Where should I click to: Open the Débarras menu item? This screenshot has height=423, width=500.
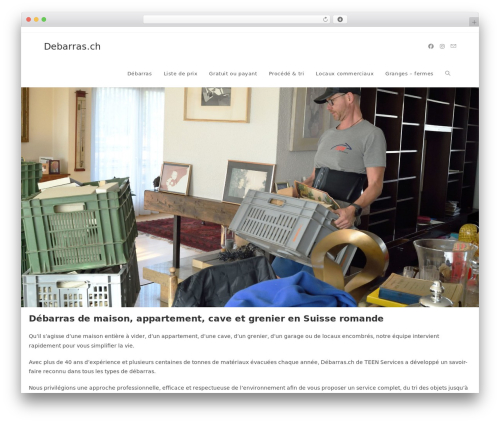pos(139,74)
